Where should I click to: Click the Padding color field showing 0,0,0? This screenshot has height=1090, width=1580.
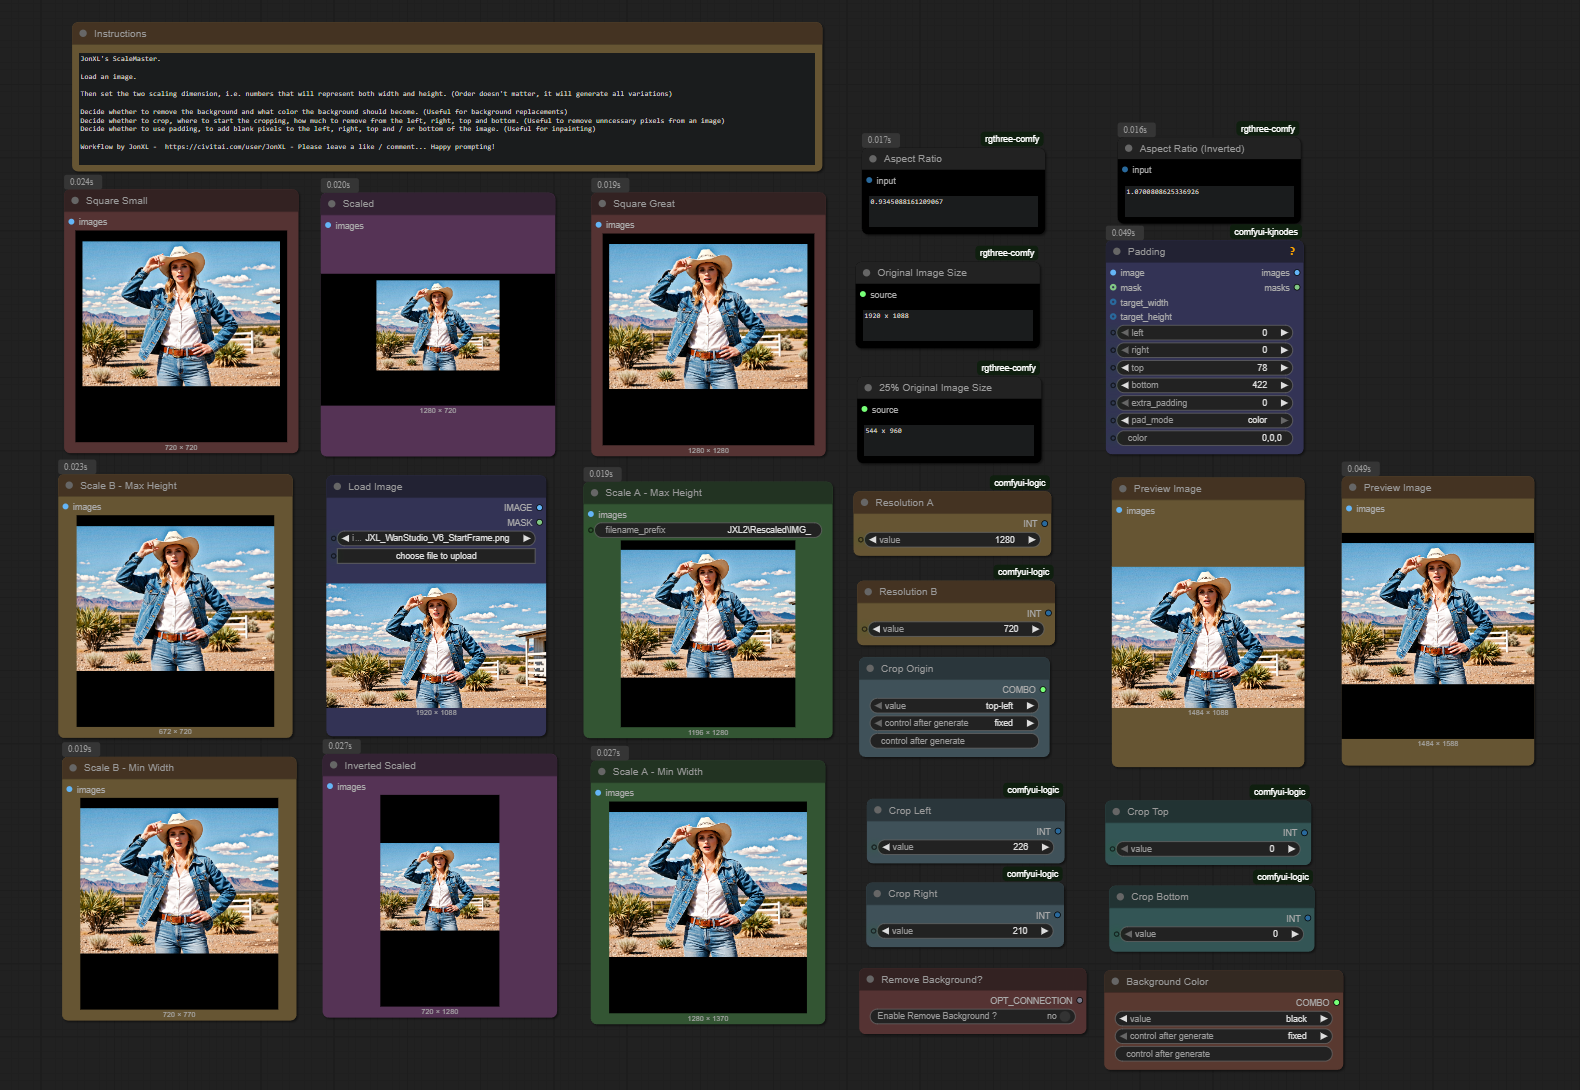tap(1205, 438)
